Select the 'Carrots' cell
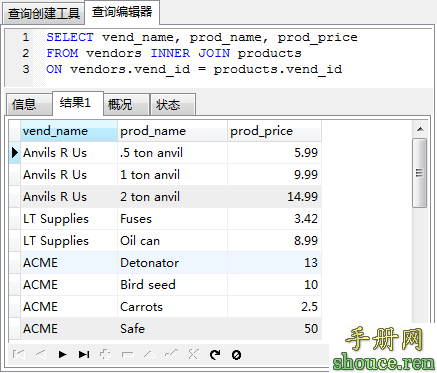The width and height of the screenshot is (437, 373). 172,307
